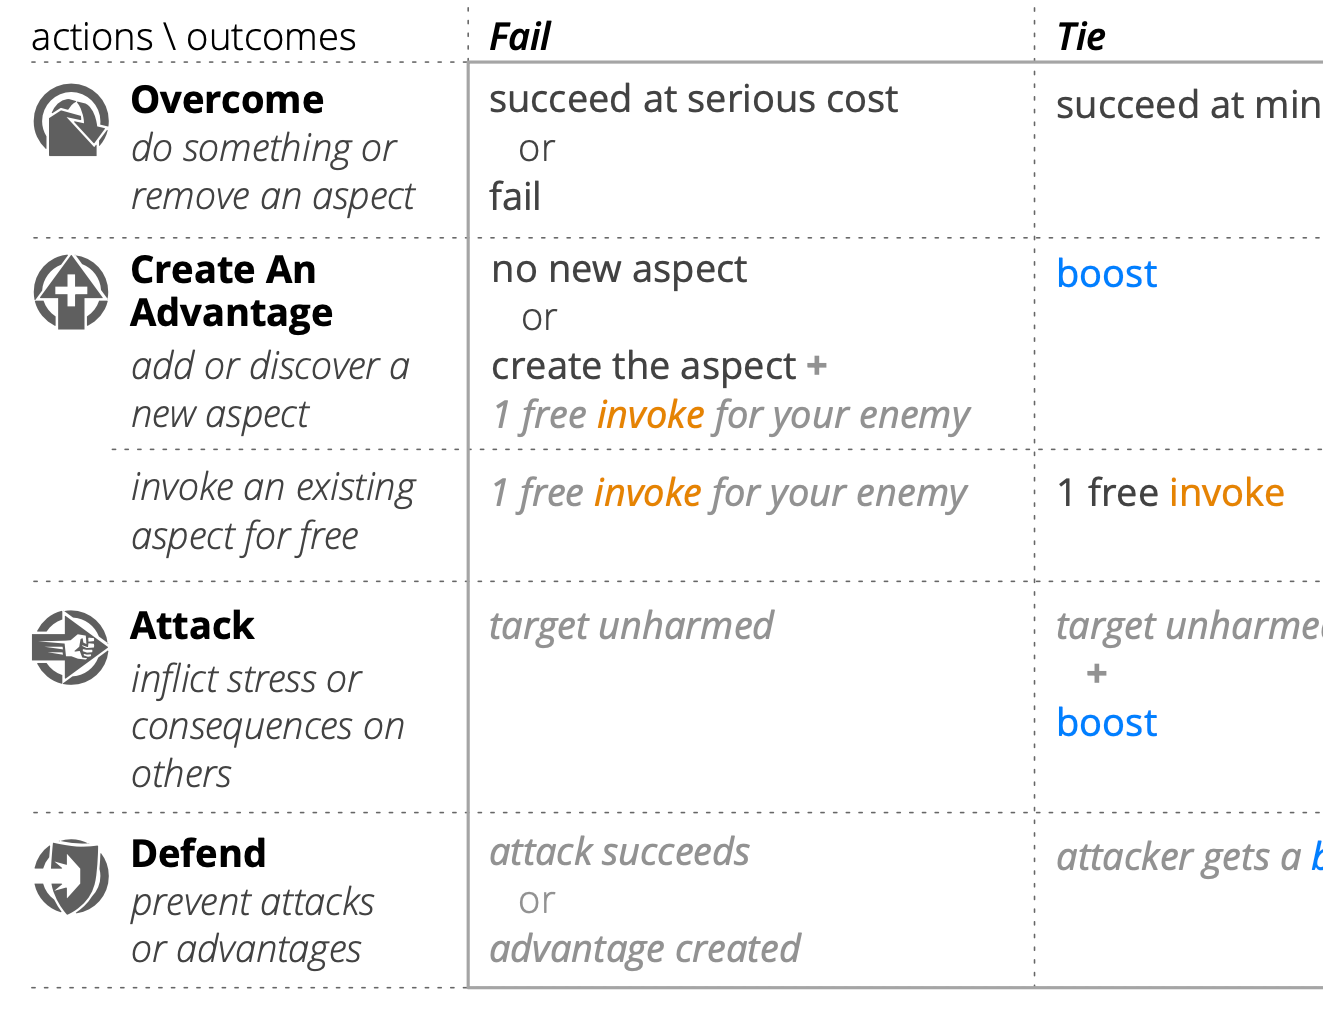
Task: Click 'succeed at serious cost' text
Action: click(x=693, y=99)
